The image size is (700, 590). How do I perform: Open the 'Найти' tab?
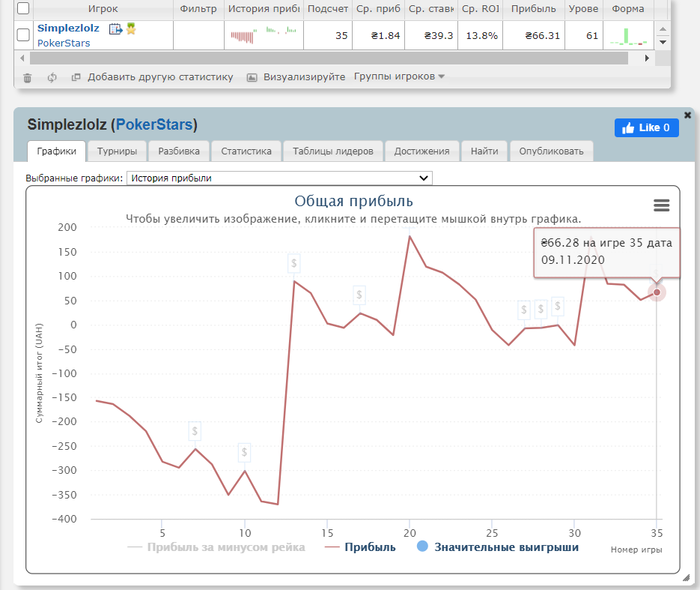coord(484,151)
